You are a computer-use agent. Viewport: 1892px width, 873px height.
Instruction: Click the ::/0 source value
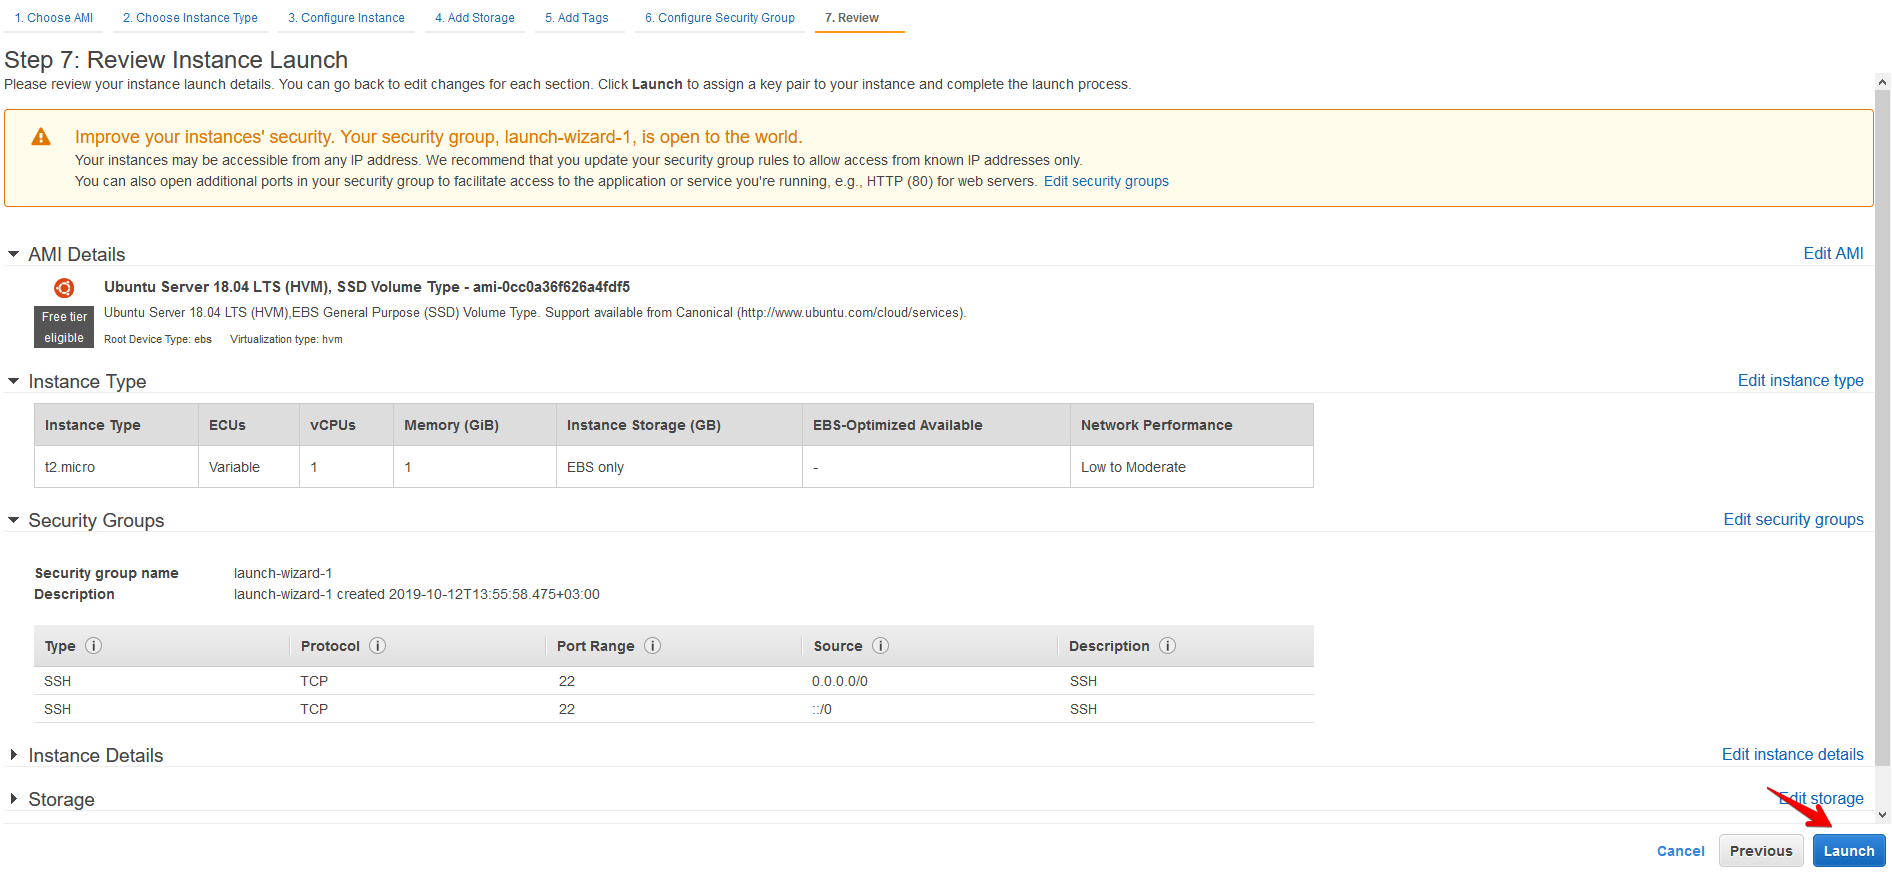tap(822, 709)
